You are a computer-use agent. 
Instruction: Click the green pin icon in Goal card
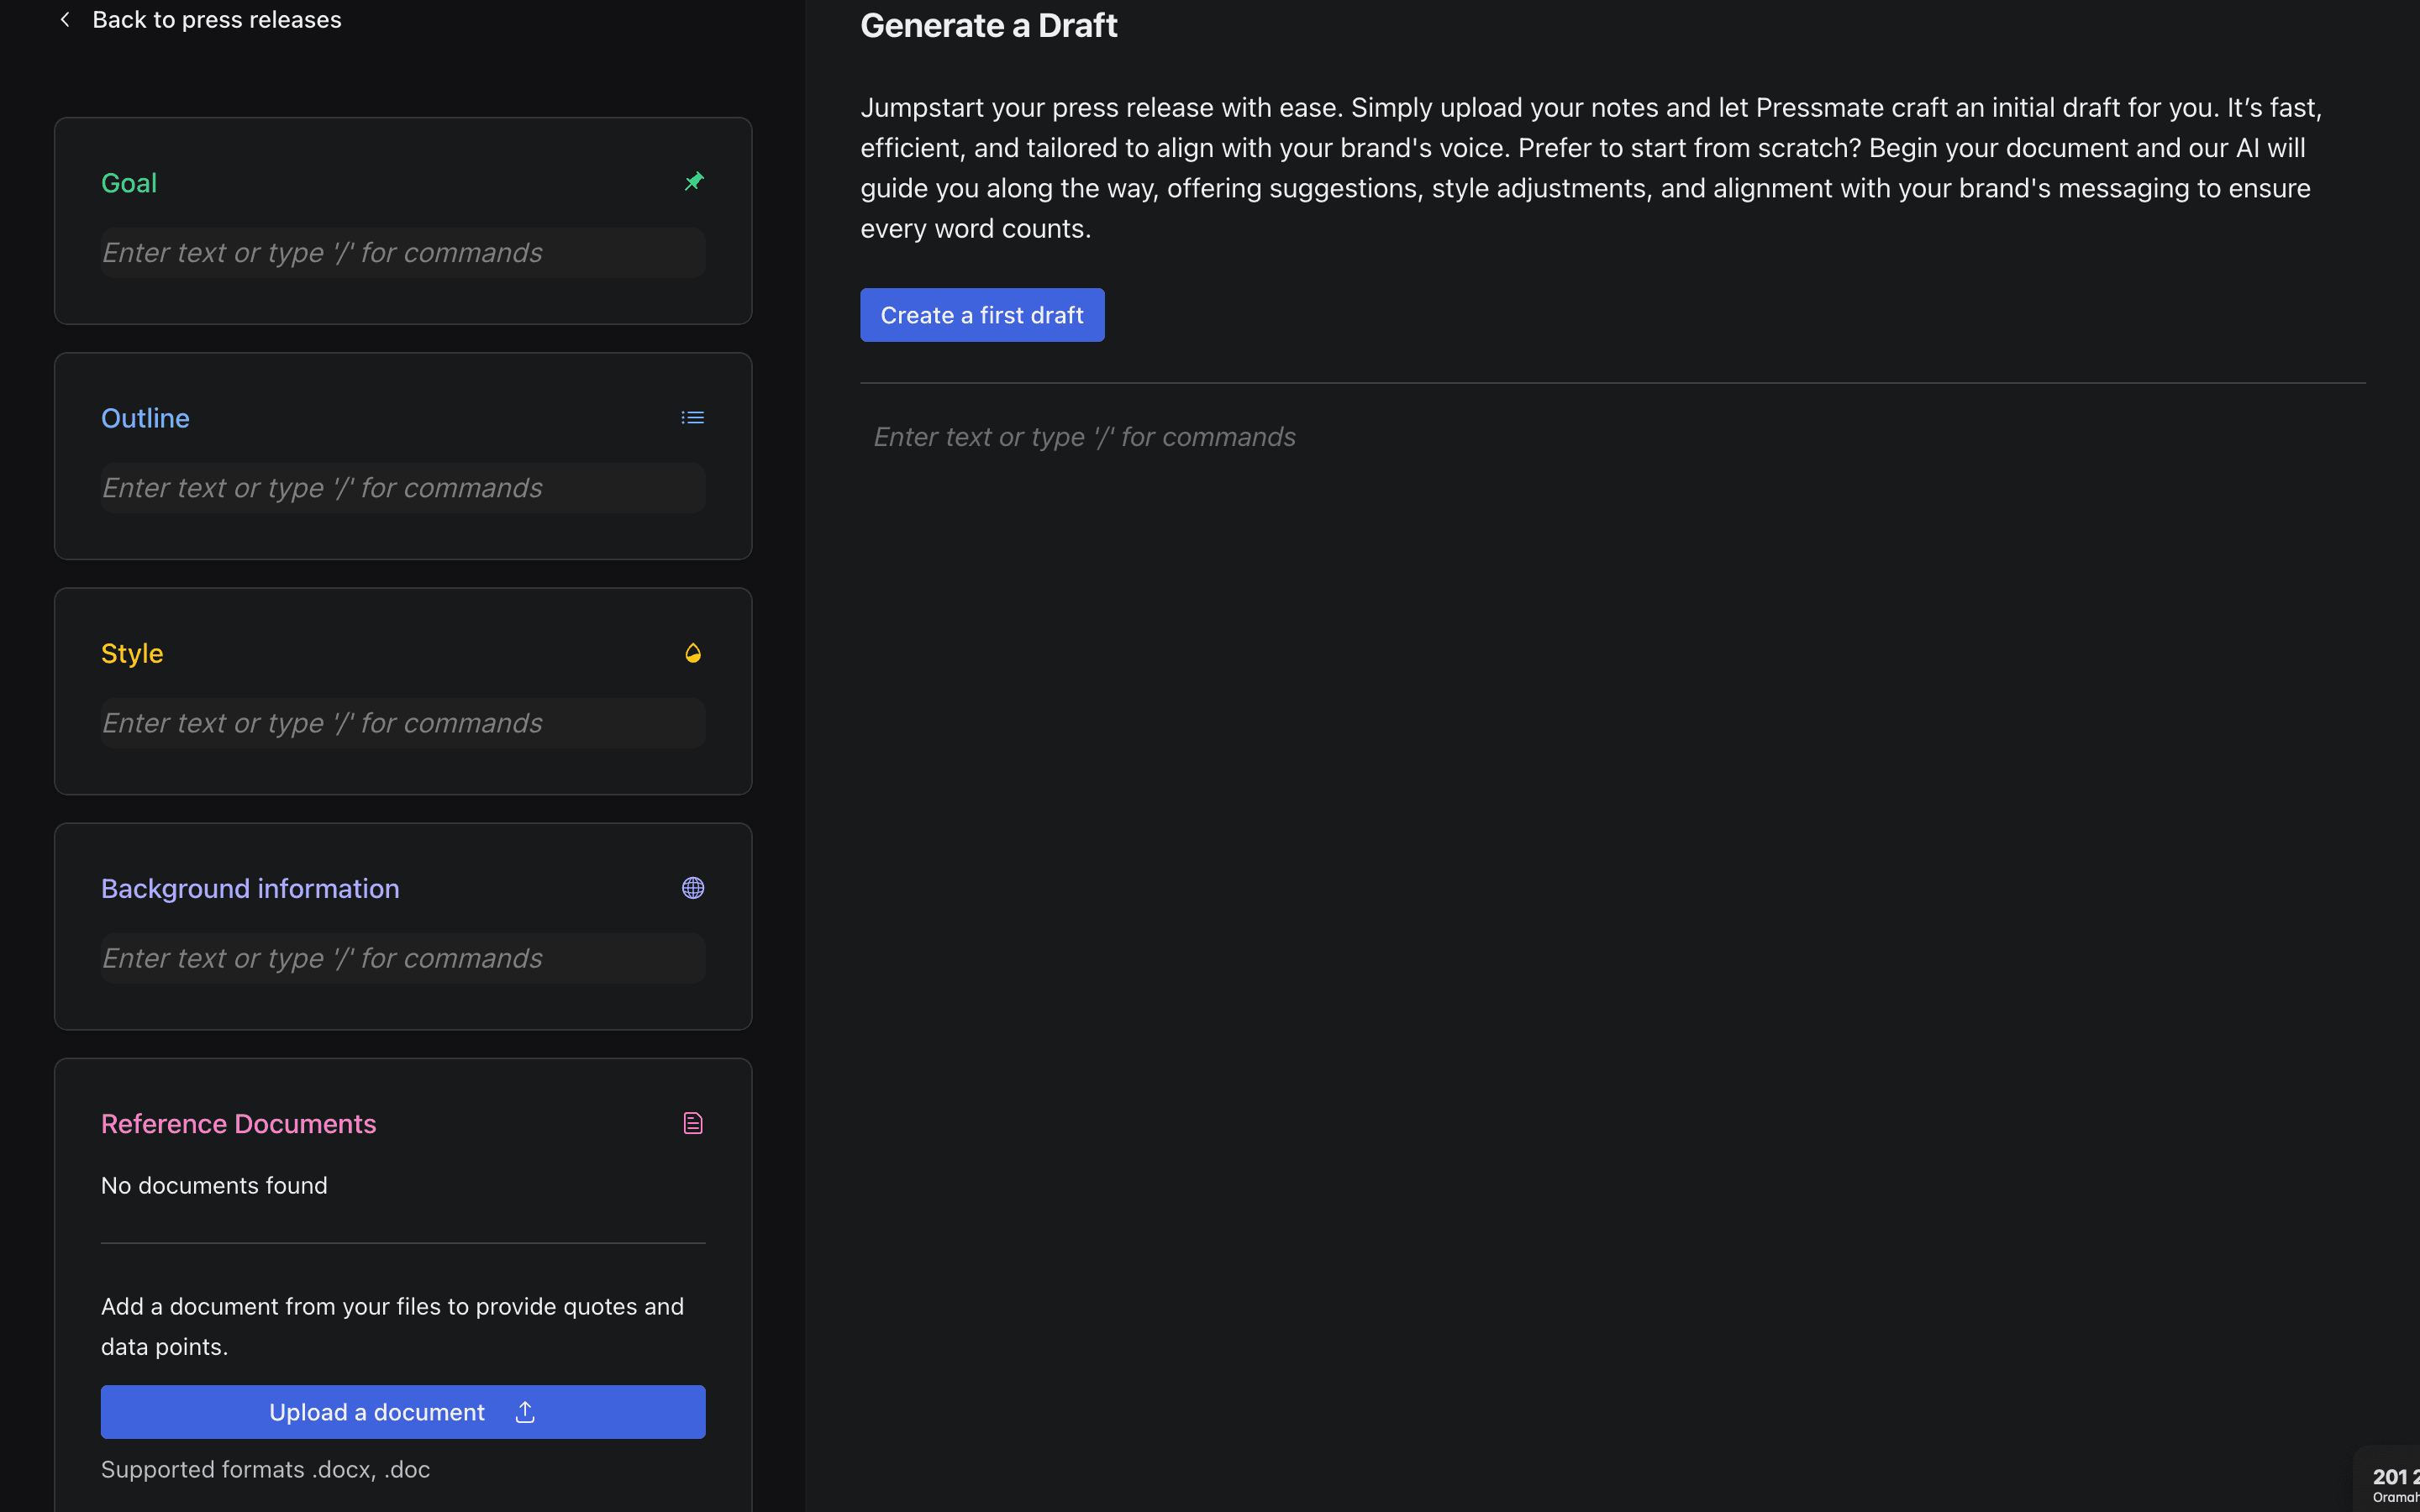(x=693, y=182)
